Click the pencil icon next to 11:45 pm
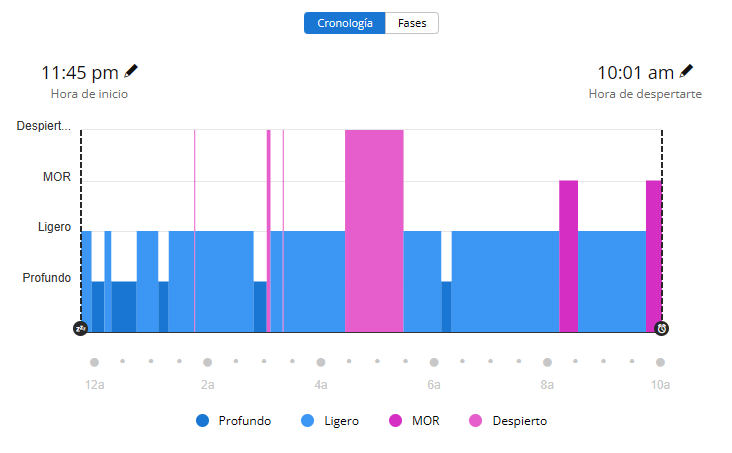This screenshot has height=453, width=732. (131, 71)
